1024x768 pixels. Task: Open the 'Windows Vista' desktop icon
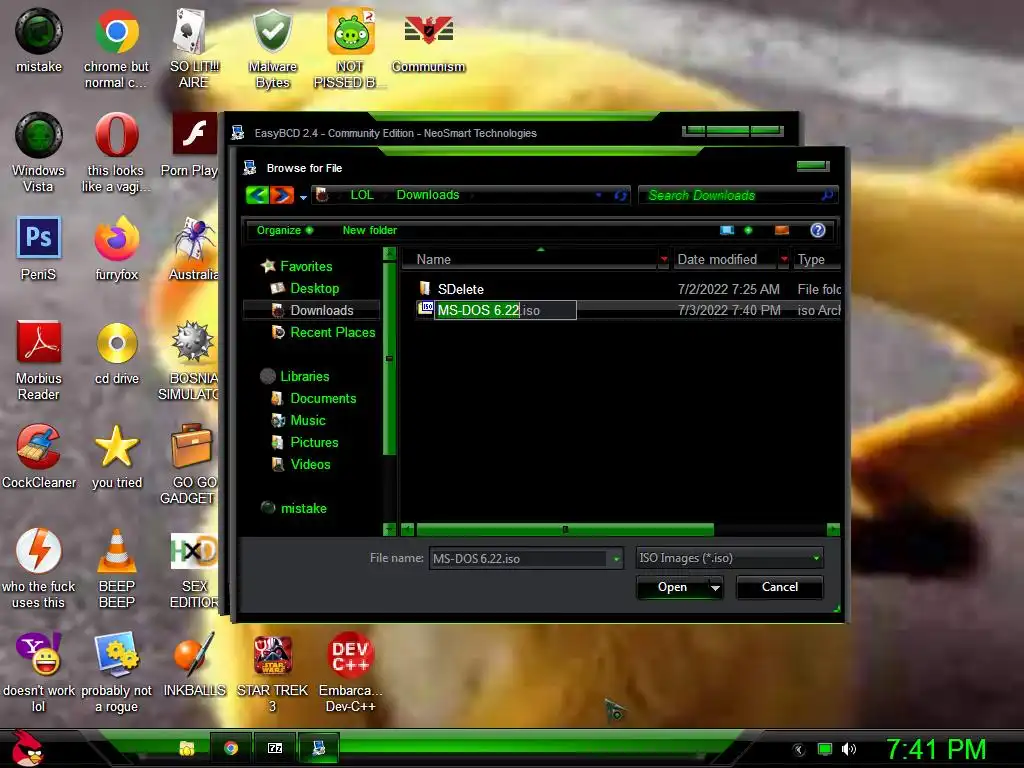point(39,153)
